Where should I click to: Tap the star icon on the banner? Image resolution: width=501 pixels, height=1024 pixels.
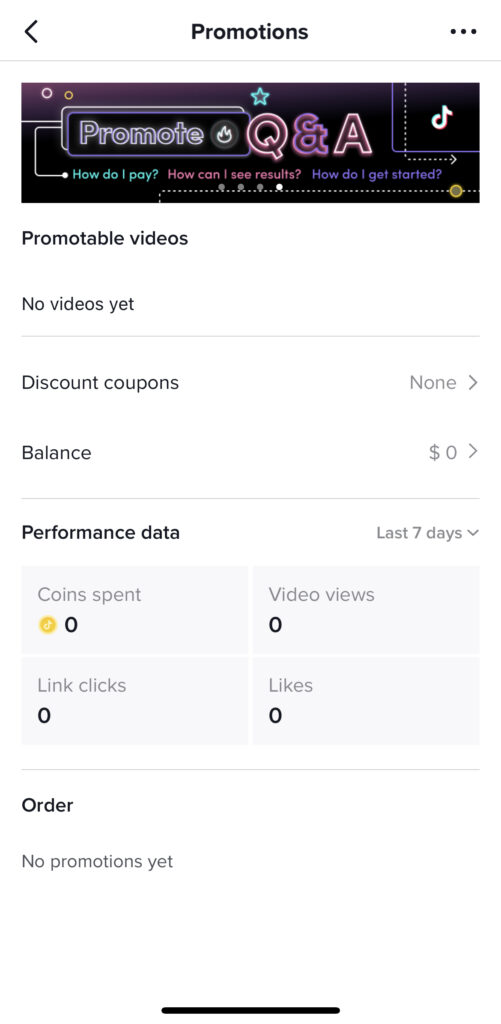260,97
